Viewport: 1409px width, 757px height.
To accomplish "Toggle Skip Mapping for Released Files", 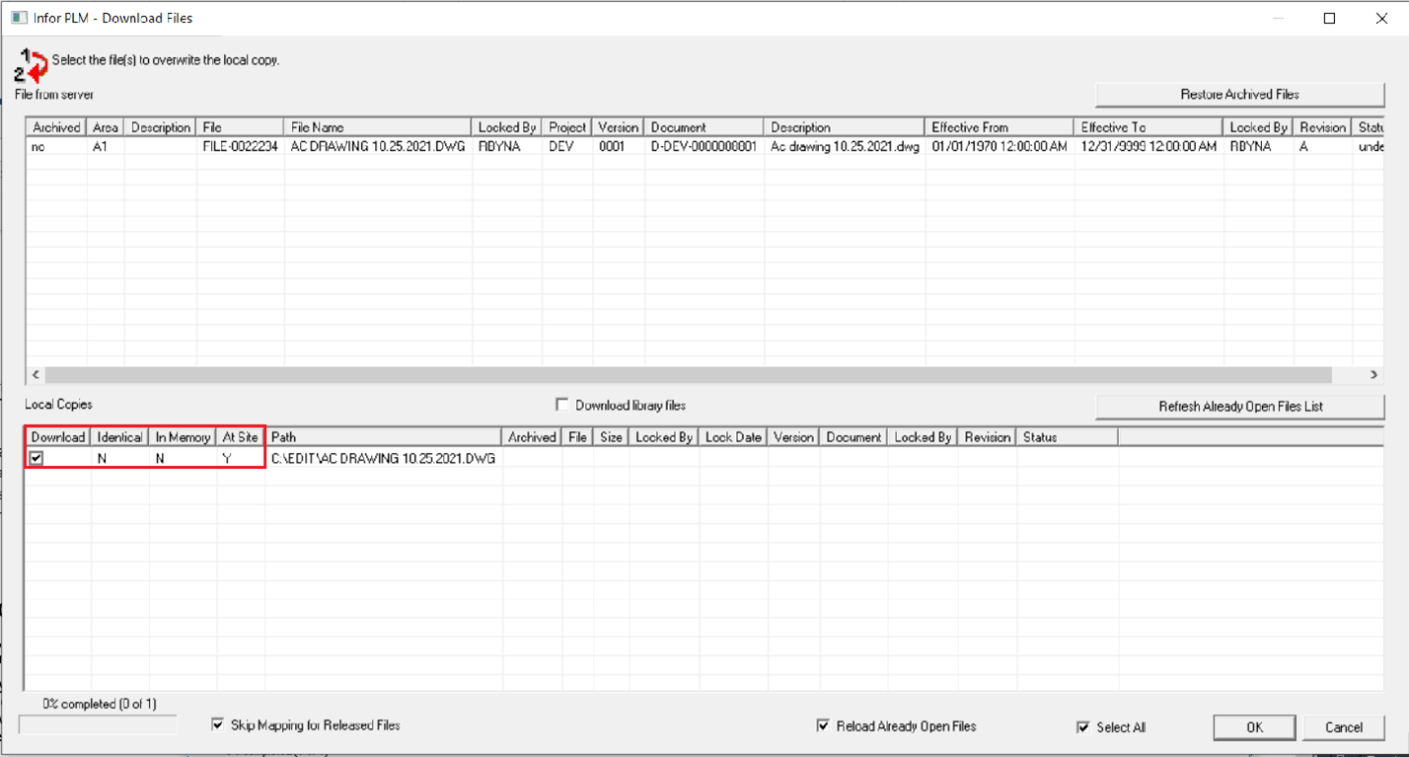I will pos(218,725).
